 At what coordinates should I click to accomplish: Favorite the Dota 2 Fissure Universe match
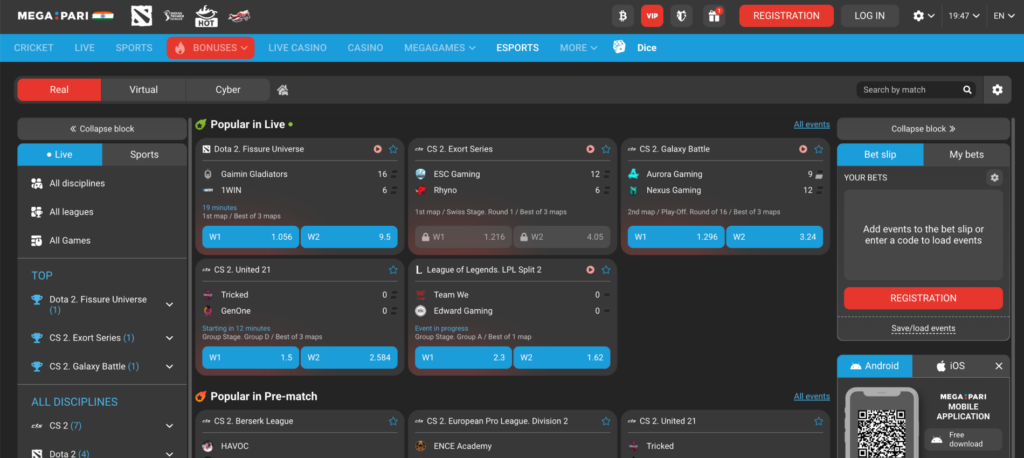pos(393,149)
